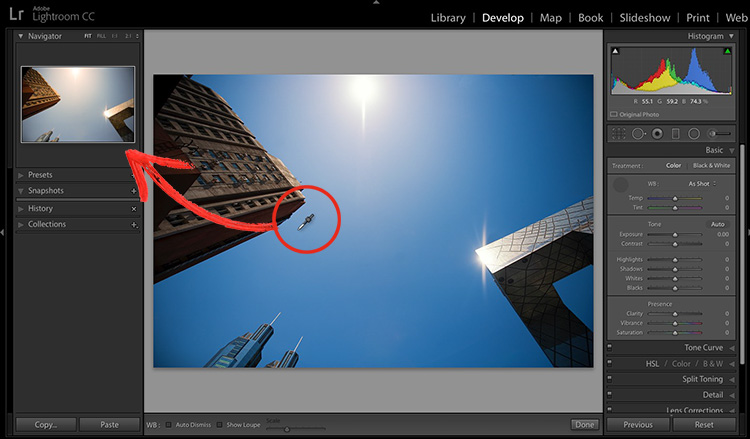Viewport: 750px width, 439px height.
Task: Expand the Presets panel
Action: [21, 176]
